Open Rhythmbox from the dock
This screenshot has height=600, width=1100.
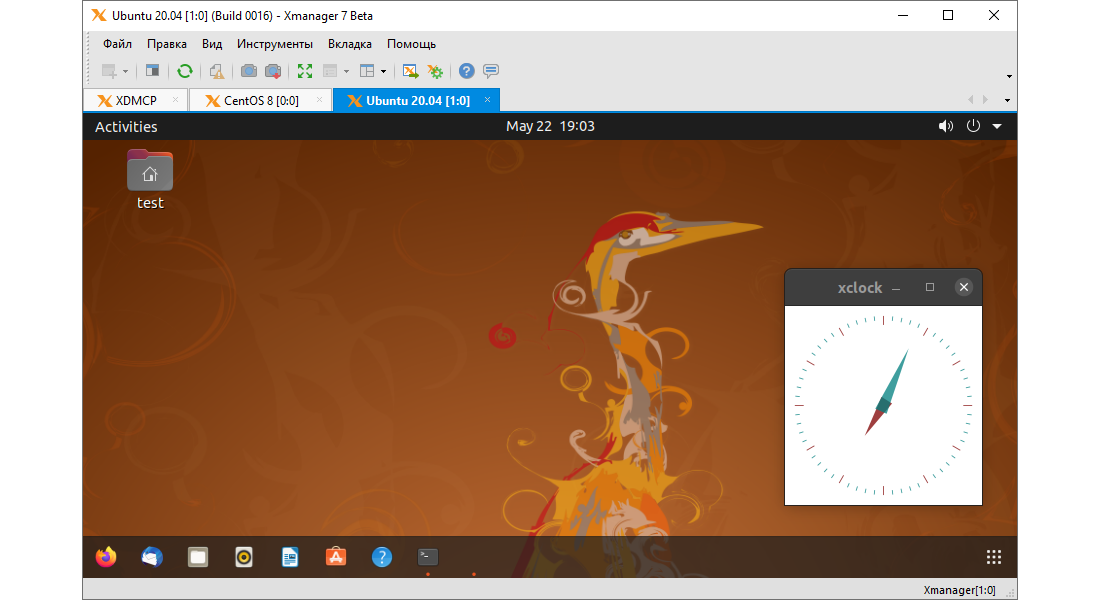pyautogui.click(x=244, y=557)
